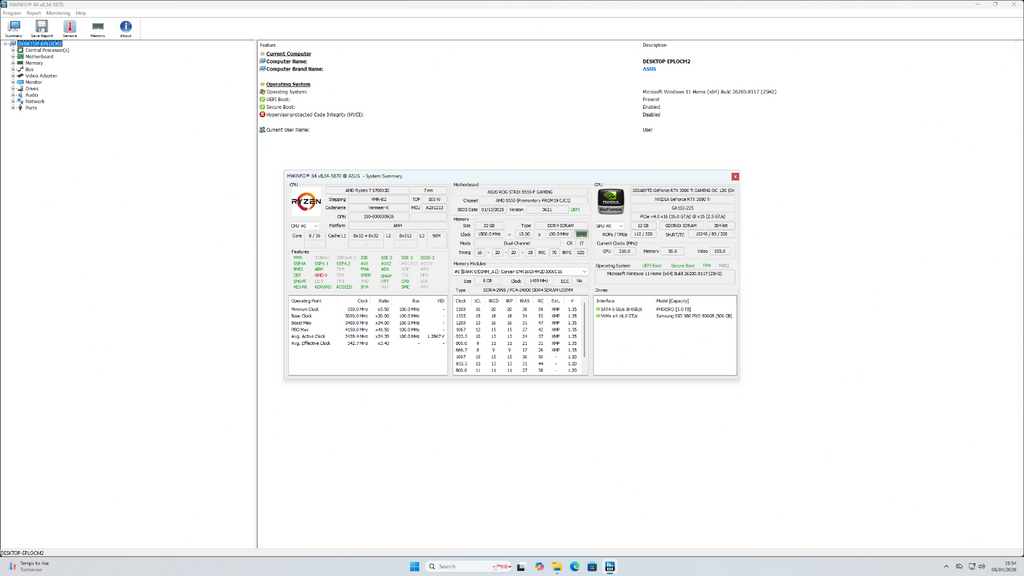Select the SATA 6 Gb/s drive row
1024x576 pixels.
(x=665, y=310)
